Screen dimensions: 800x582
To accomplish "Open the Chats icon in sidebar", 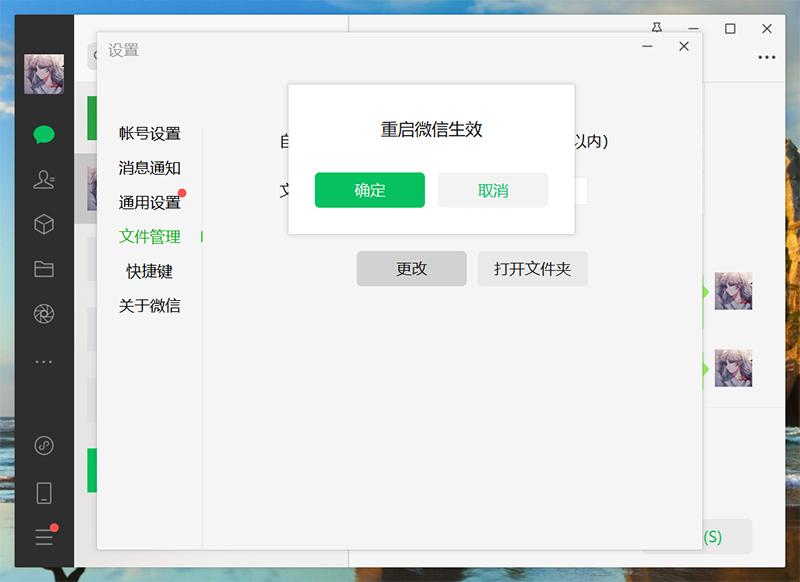I will (x=44, y=135).
